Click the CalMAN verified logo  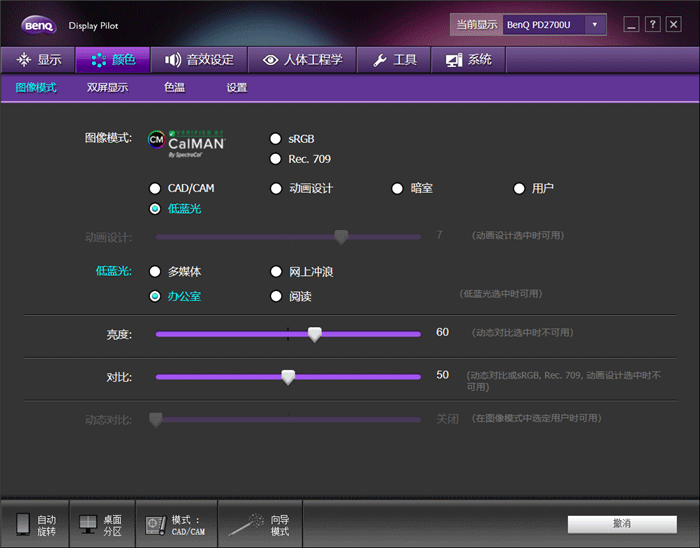point(187,143)
